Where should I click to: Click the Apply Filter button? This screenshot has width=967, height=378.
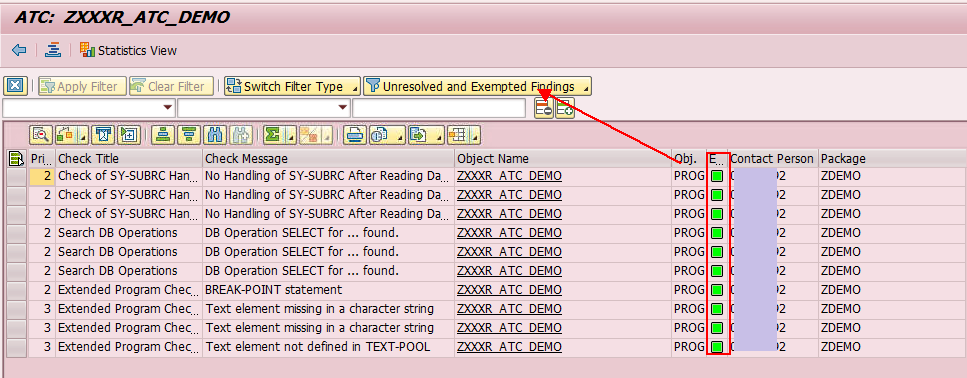point(82,86)
